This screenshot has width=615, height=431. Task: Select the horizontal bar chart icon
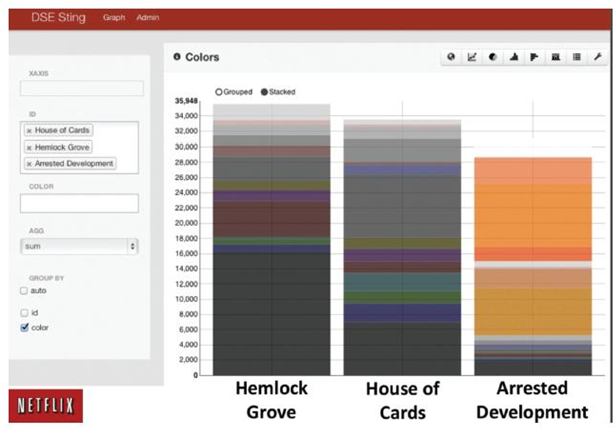535,57
